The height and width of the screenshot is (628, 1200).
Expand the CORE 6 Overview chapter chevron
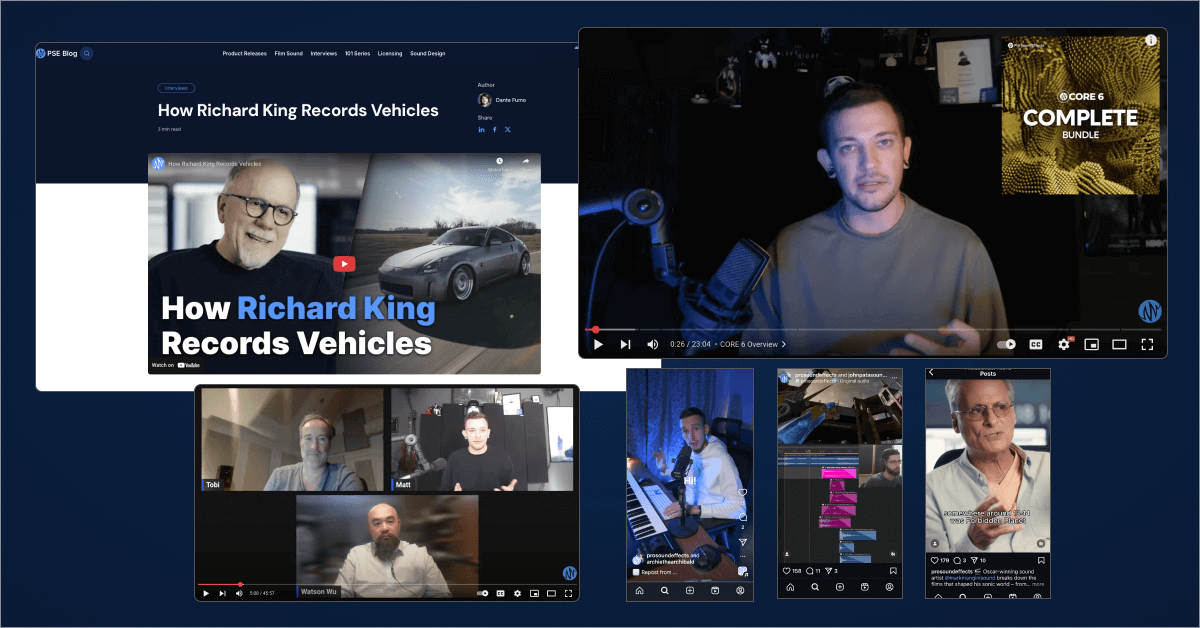click(x=784, y=344)
